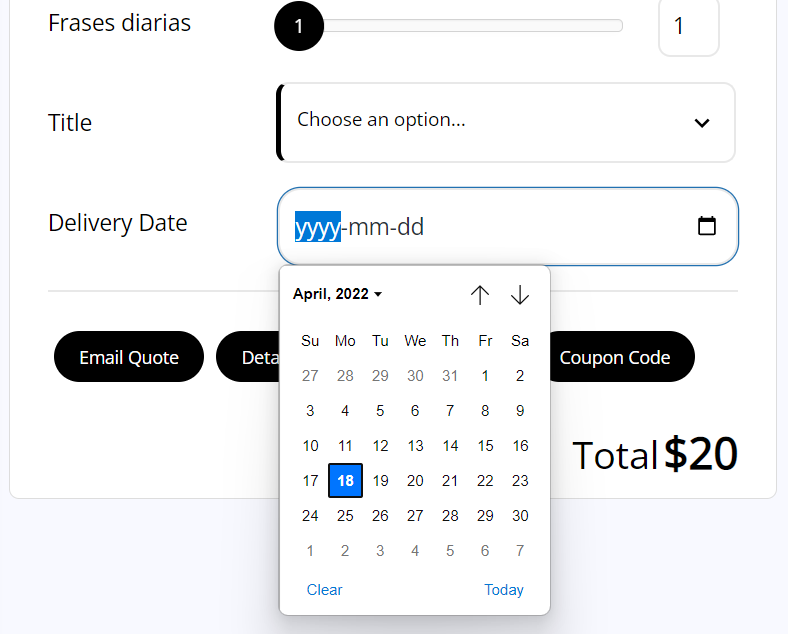Select April 18 in the calendar
Screen dimensions: 788x634
click(345, 481)
